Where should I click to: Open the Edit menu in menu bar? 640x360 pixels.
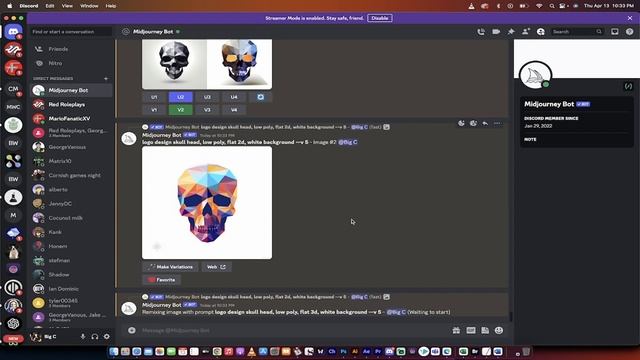point(50,6)
